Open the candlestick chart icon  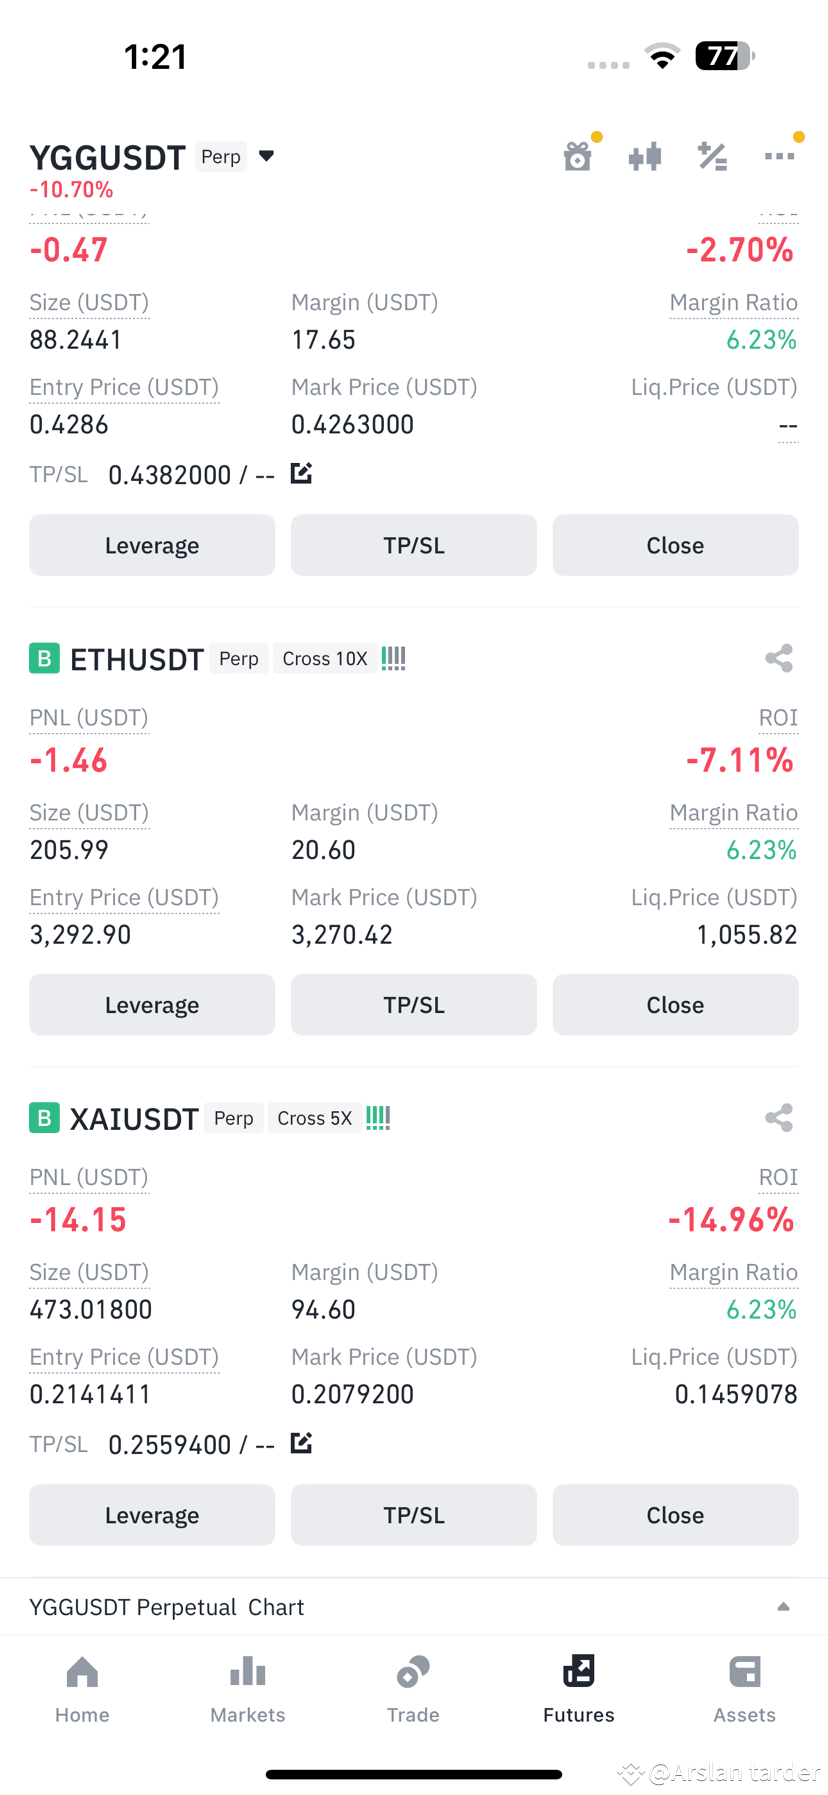(x=645, y=157)
